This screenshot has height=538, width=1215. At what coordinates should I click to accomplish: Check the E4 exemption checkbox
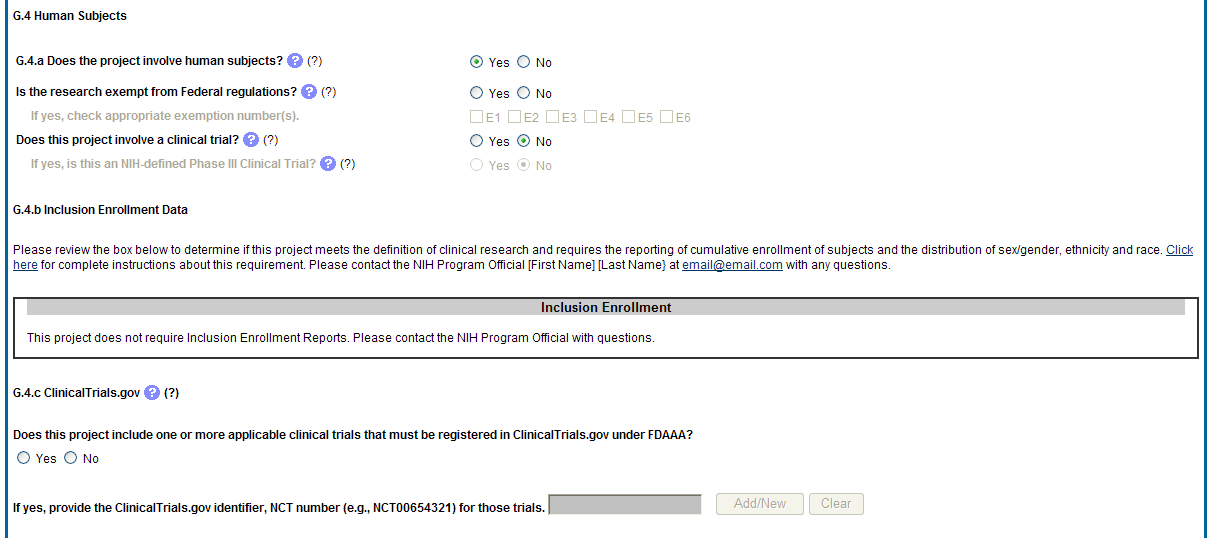click(591, 117)
